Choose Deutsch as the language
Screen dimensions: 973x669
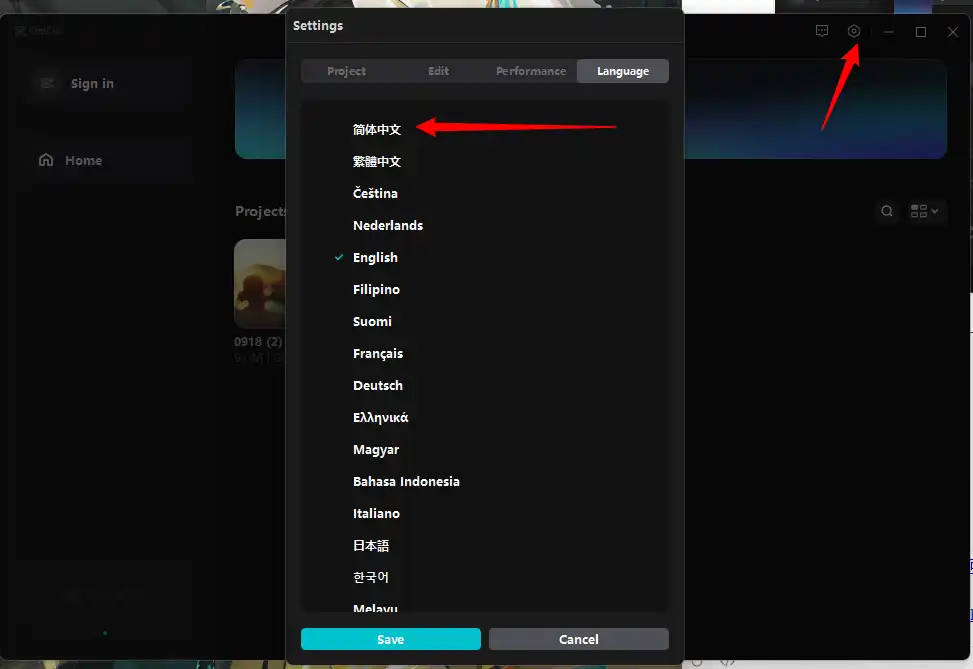378,385
